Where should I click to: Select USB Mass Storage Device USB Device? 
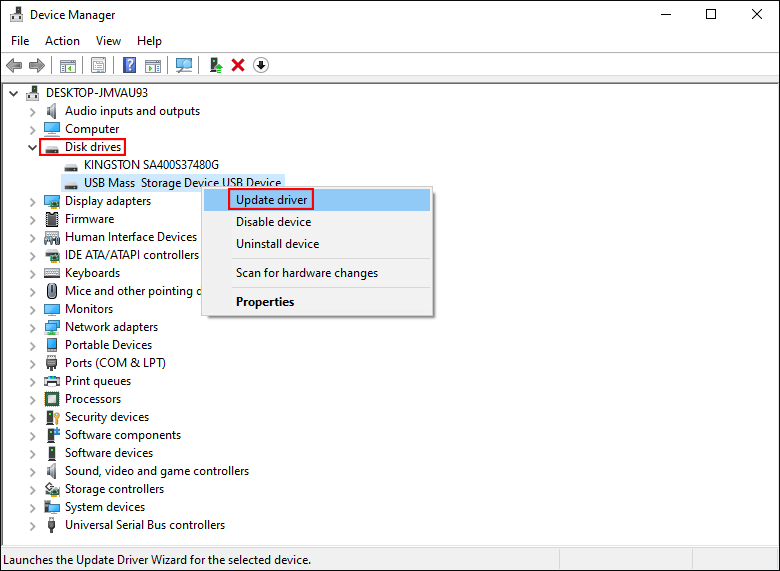coord(183,183)
